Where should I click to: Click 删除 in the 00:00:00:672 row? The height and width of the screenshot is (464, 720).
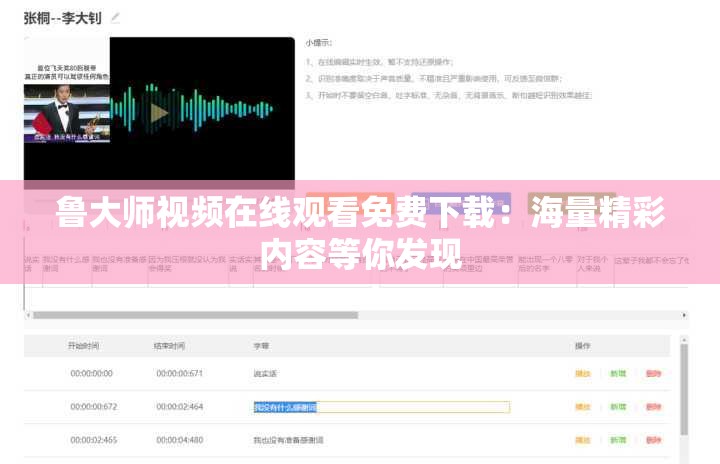(653, 407)
